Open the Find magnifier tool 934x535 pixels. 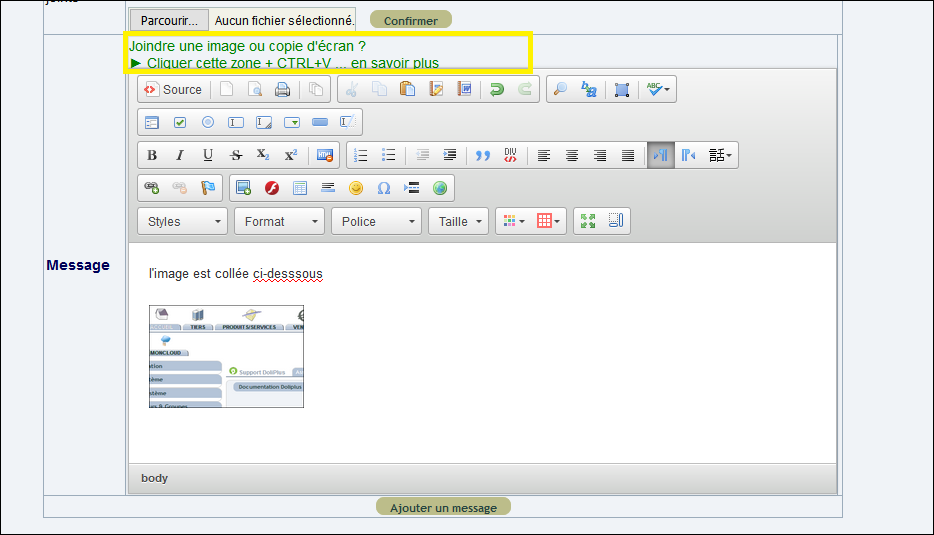click(x=560, y=89)
